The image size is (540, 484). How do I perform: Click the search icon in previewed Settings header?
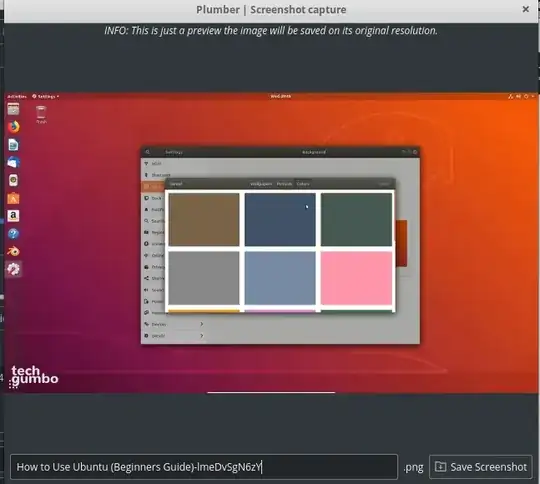[147, 152]
